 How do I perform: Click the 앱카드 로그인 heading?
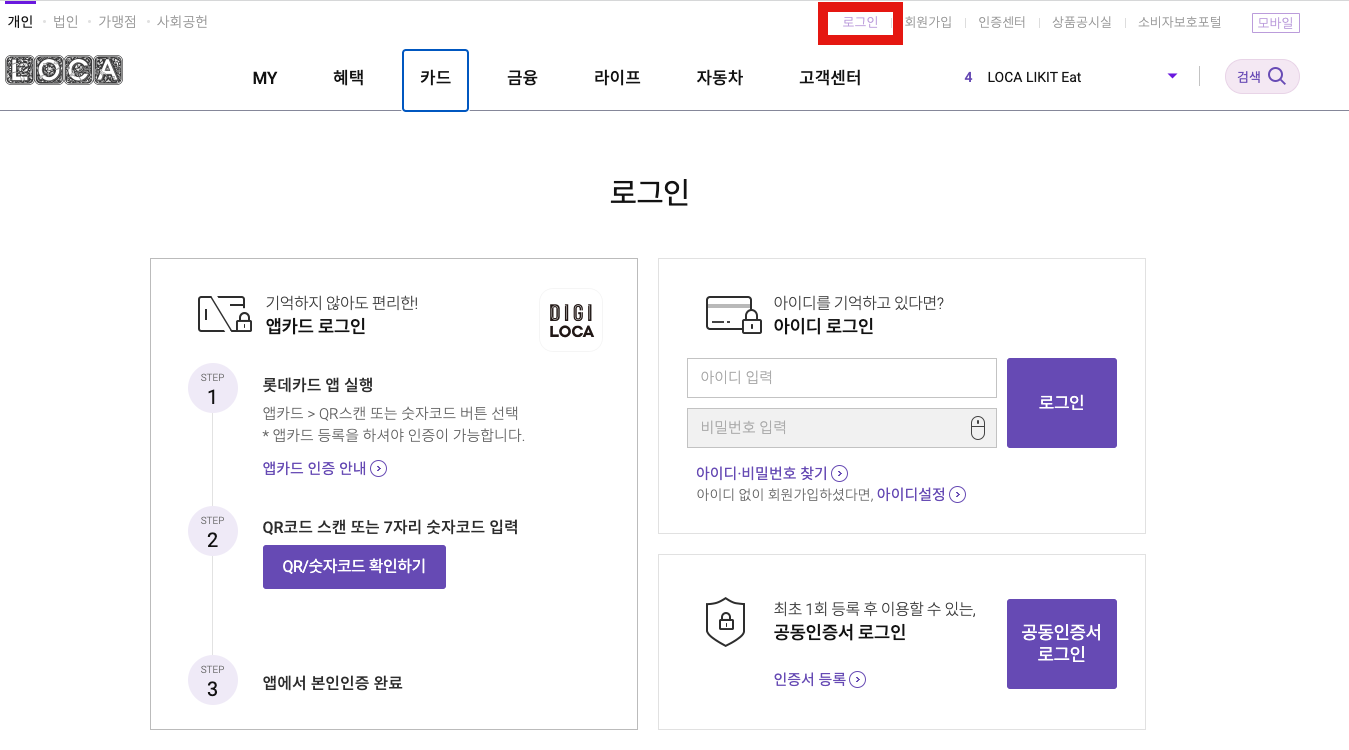click(316, 326)
